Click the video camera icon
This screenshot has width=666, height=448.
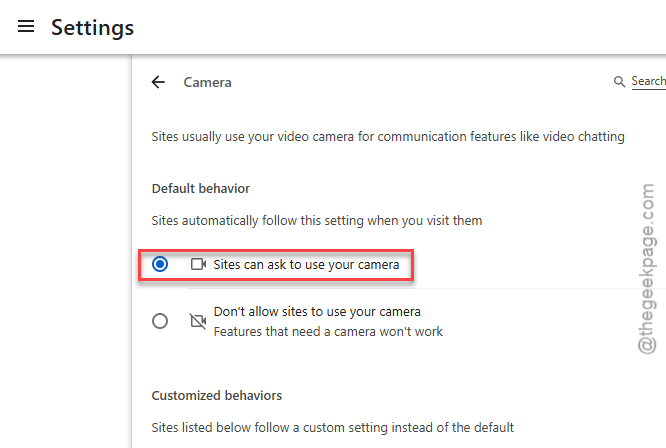(198, 264)
